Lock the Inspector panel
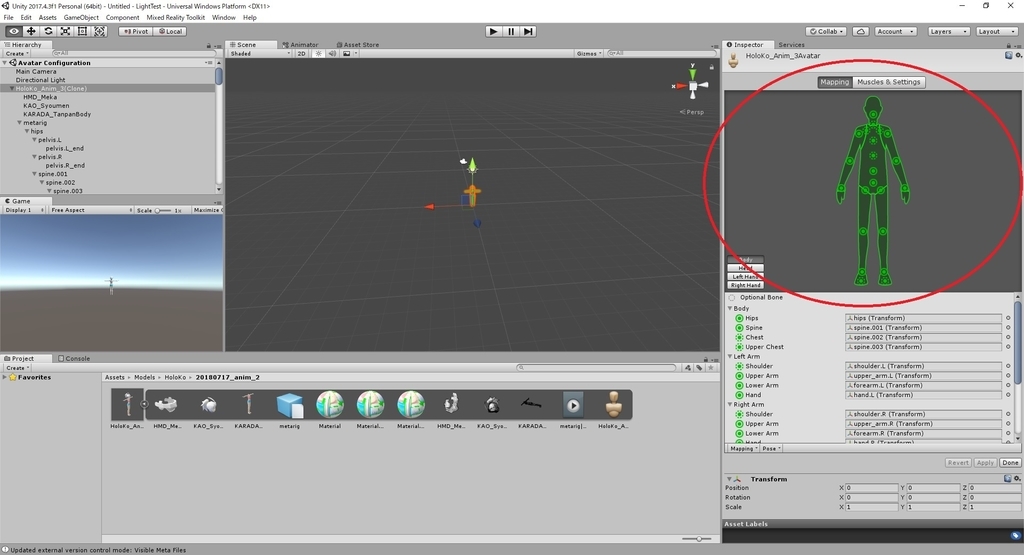Screen dimensions: 1024x555 (x=1008, y=45)
